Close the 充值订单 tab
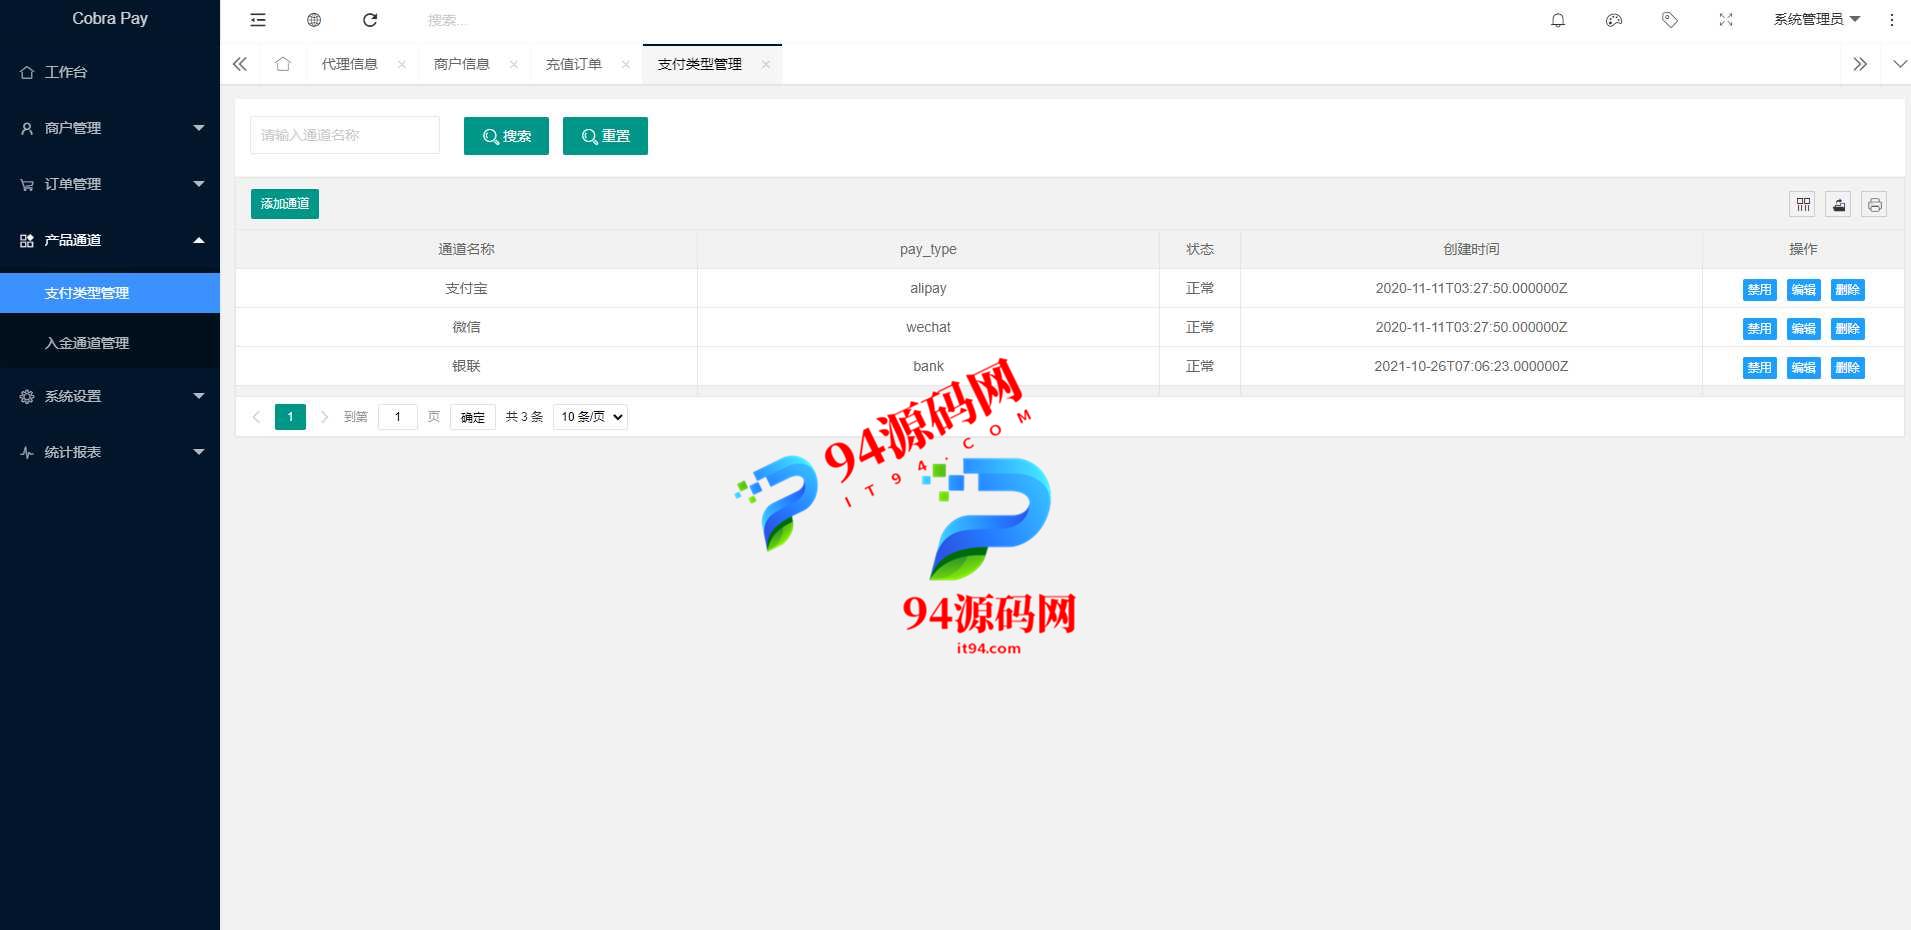Screen dimensions: 1911x930 click(x=626, y=64)
